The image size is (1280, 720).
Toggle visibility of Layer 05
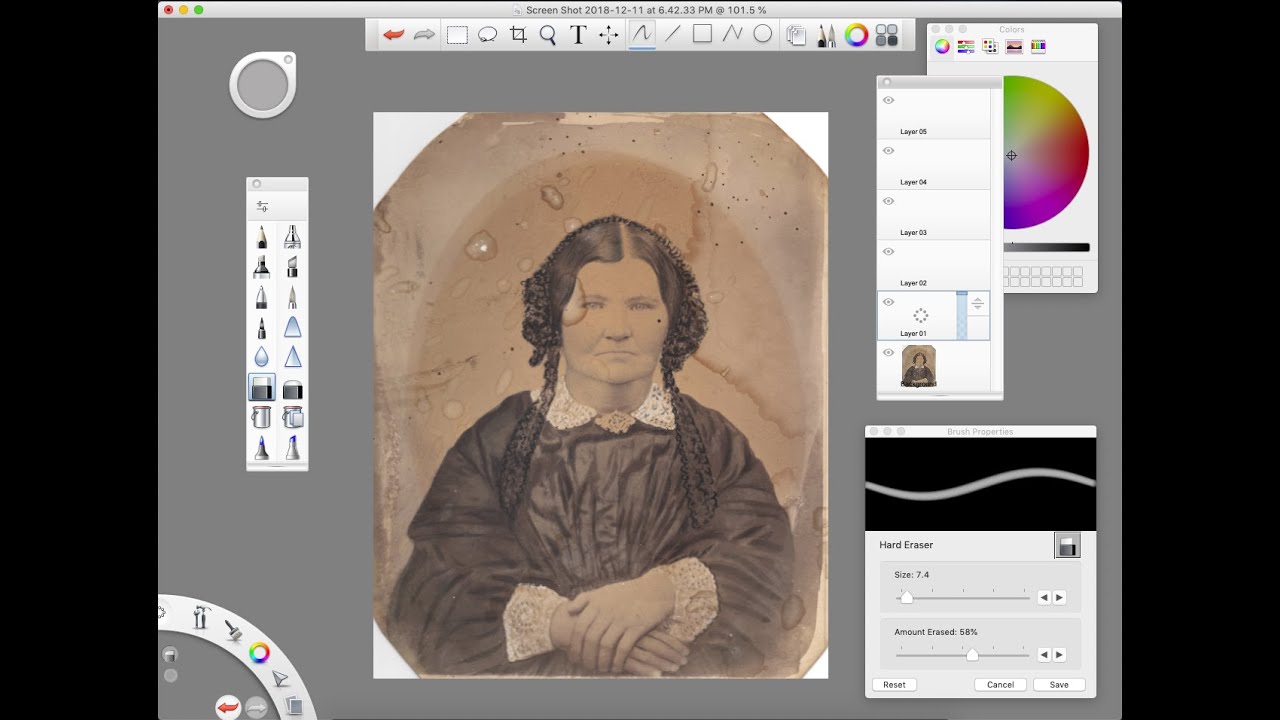pos(888,100)
